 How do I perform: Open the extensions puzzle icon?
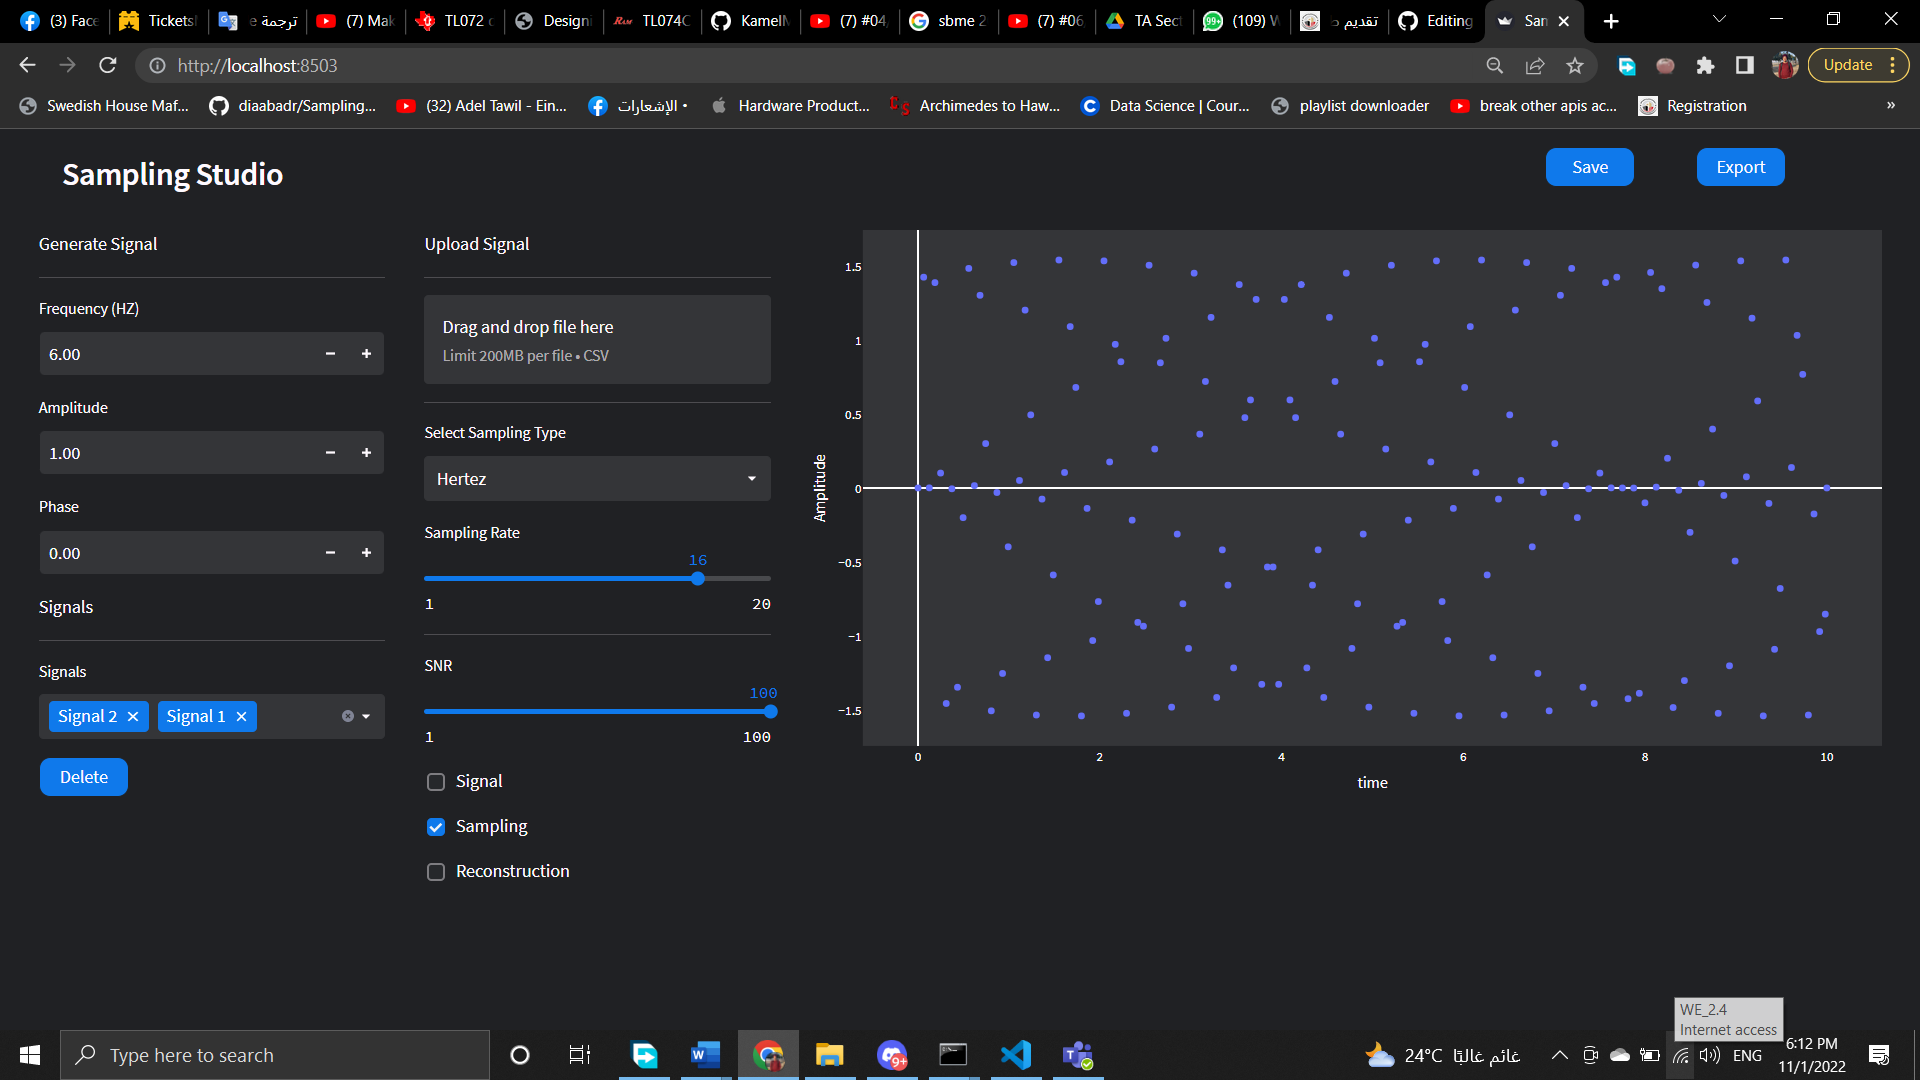(x=1706, y=65)
